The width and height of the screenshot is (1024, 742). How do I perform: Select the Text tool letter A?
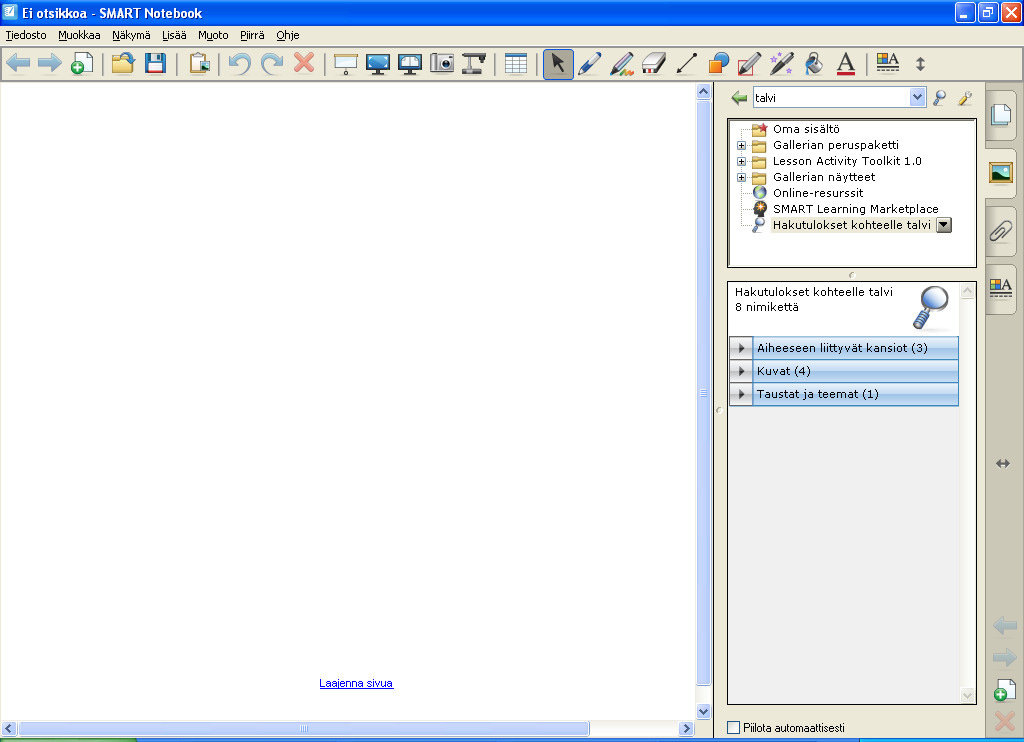pyautogui.click(x=846, y=63)
